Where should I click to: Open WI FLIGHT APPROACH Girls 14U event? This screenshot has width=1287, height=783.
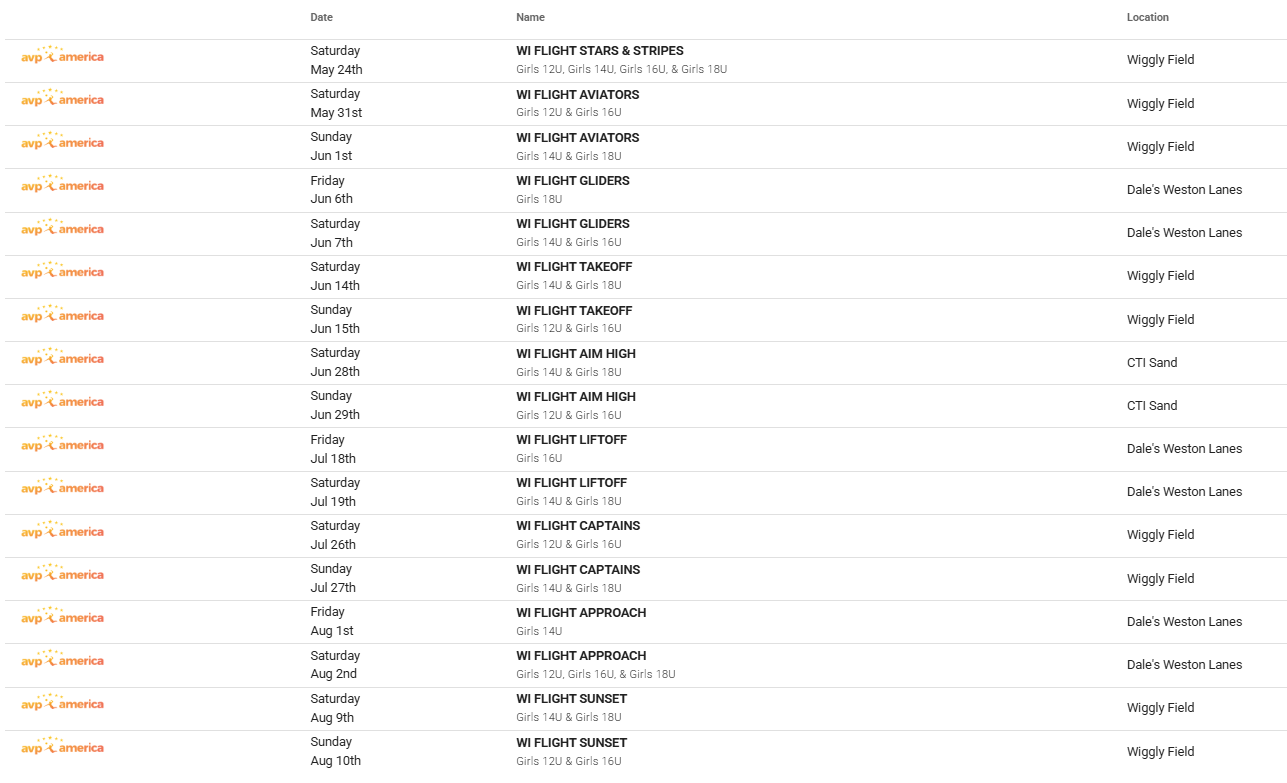(581, 613)
